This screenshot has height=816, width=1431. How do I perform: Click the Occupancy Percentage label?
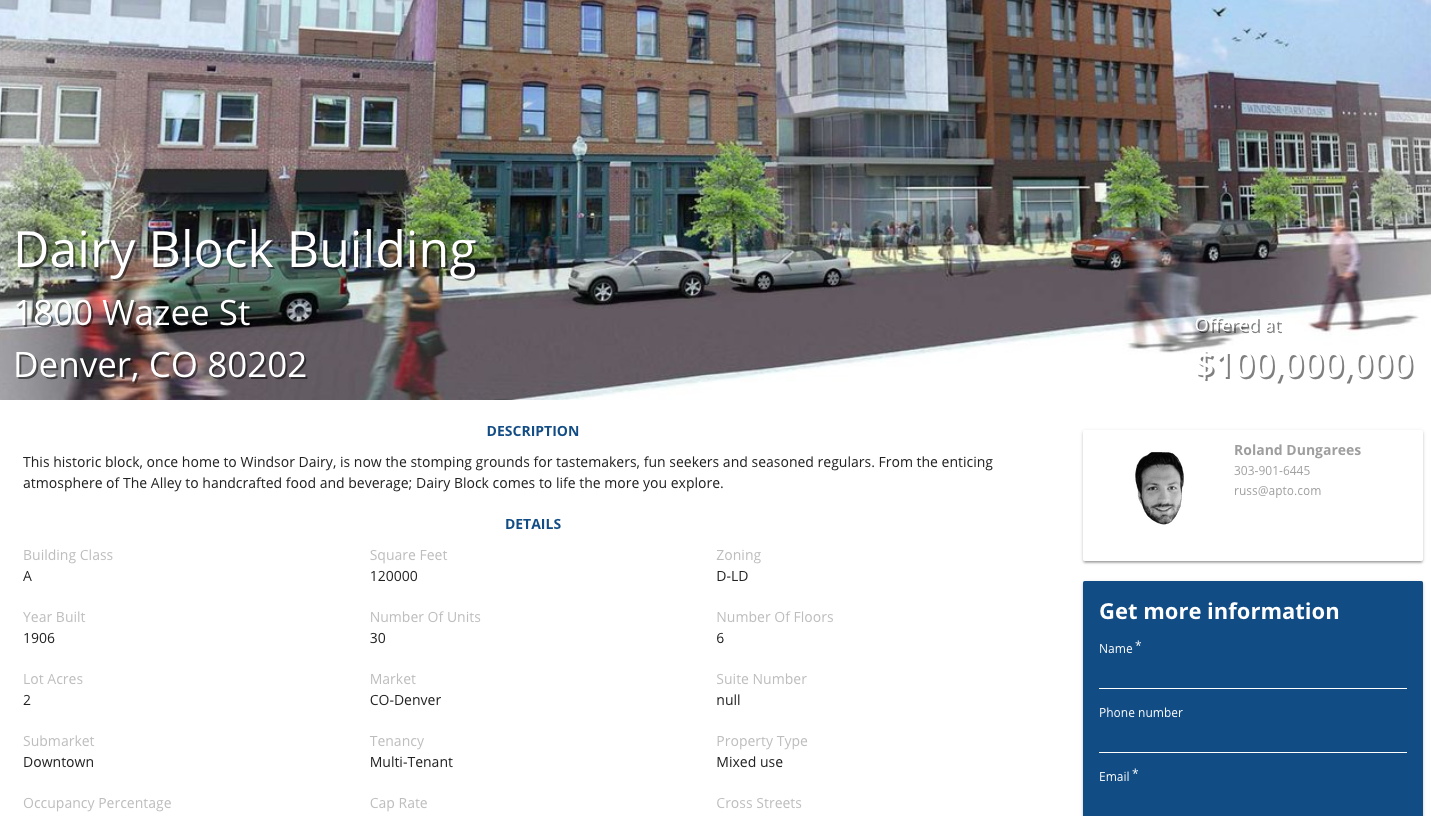97,803
